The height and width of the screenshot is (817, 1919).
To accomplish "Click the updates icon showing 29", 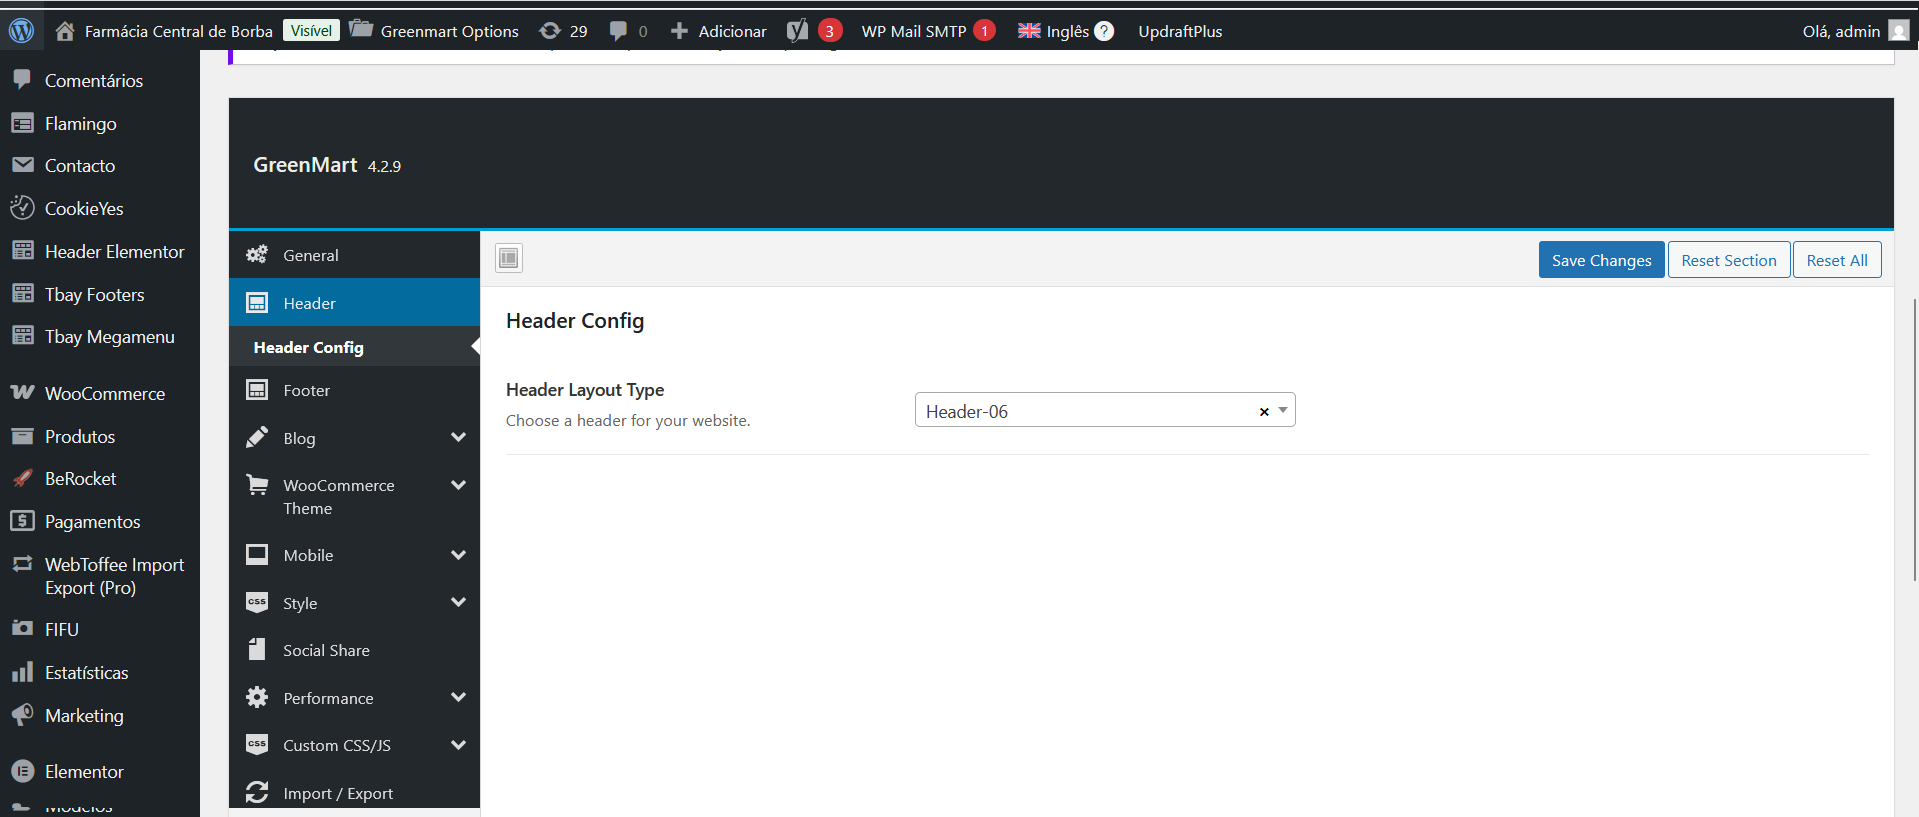I will coord(550,31).
